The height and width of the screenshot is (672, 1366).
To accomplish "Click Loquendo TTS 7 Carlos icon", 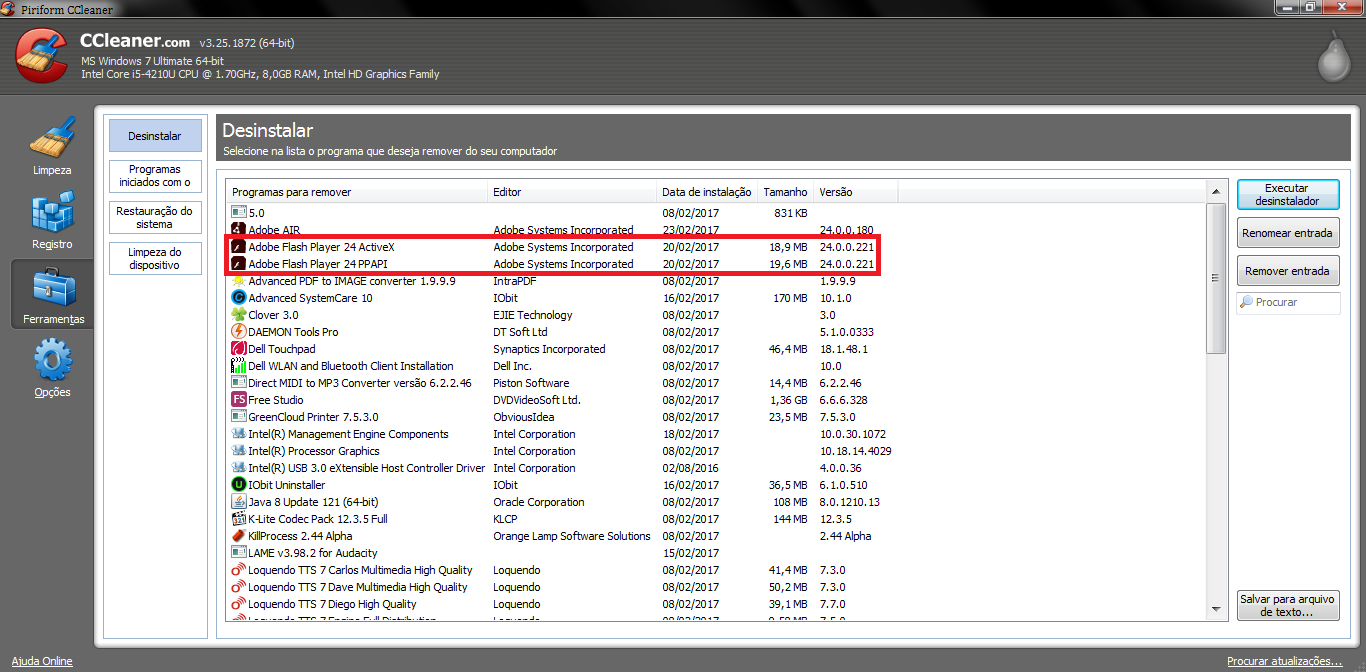I will coord(239,570).
